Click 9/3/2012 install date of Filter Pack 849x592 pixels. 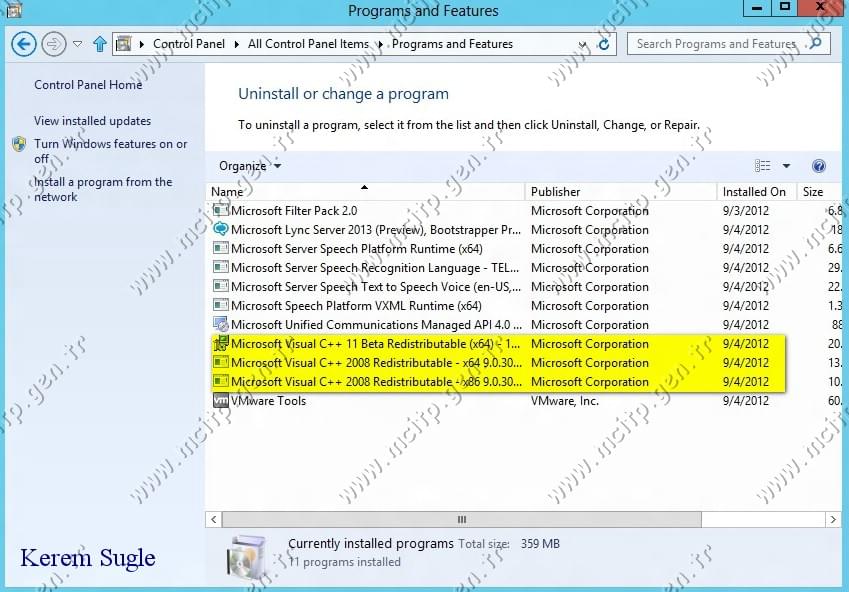point(746,211)
